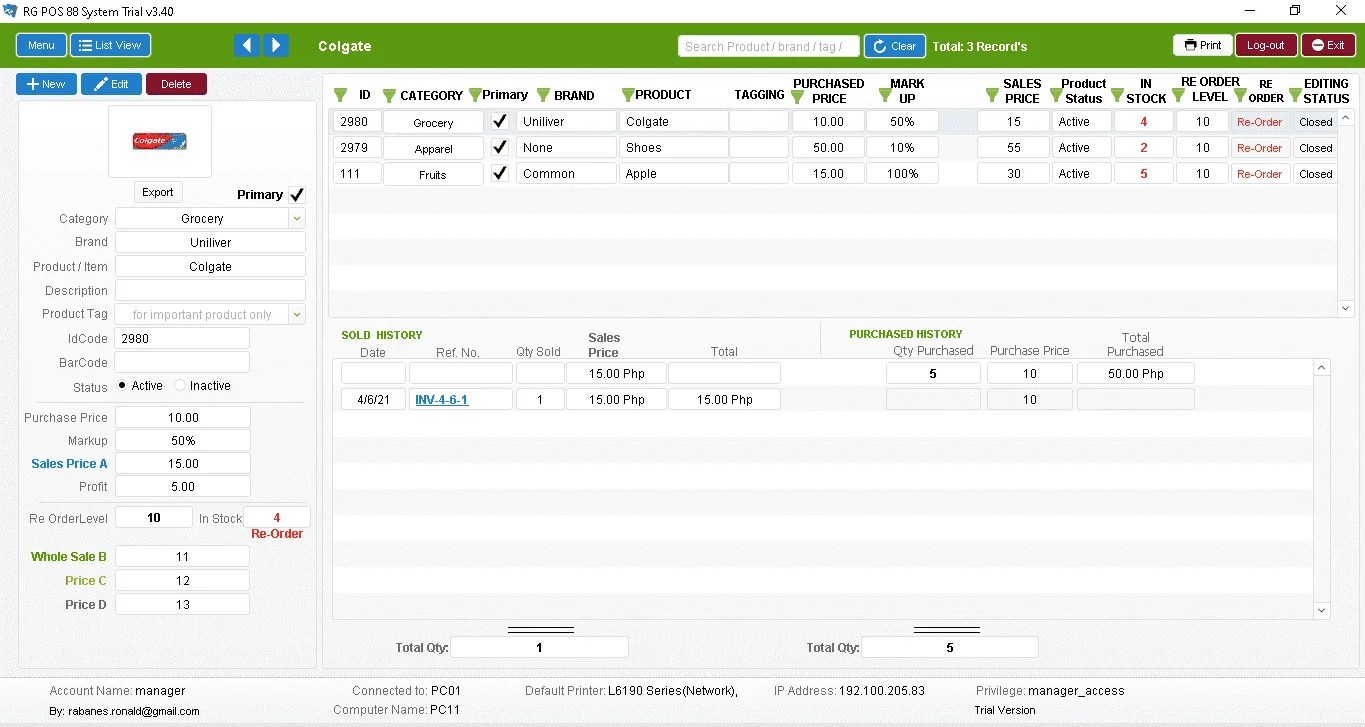Open the Product Tag dropdown
Screen dimensions: 1365x727
[297, 314]
